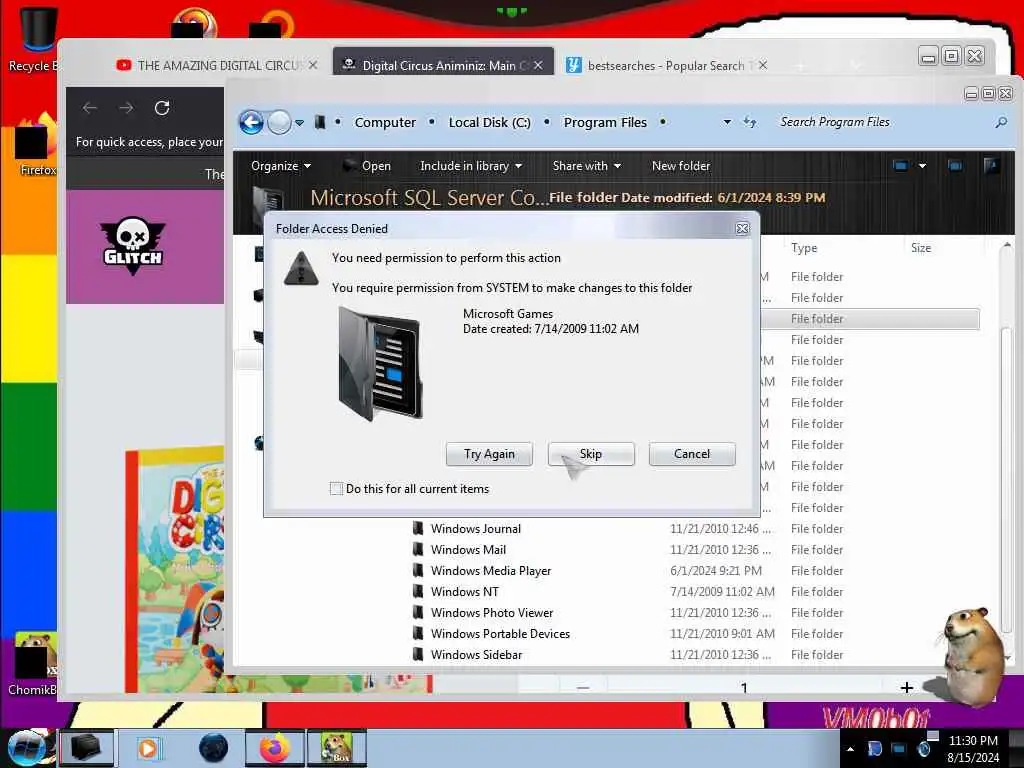Click the Digital Circus thumbnail image
This screenshot has width=1024, height=768.
pos(175,569)
